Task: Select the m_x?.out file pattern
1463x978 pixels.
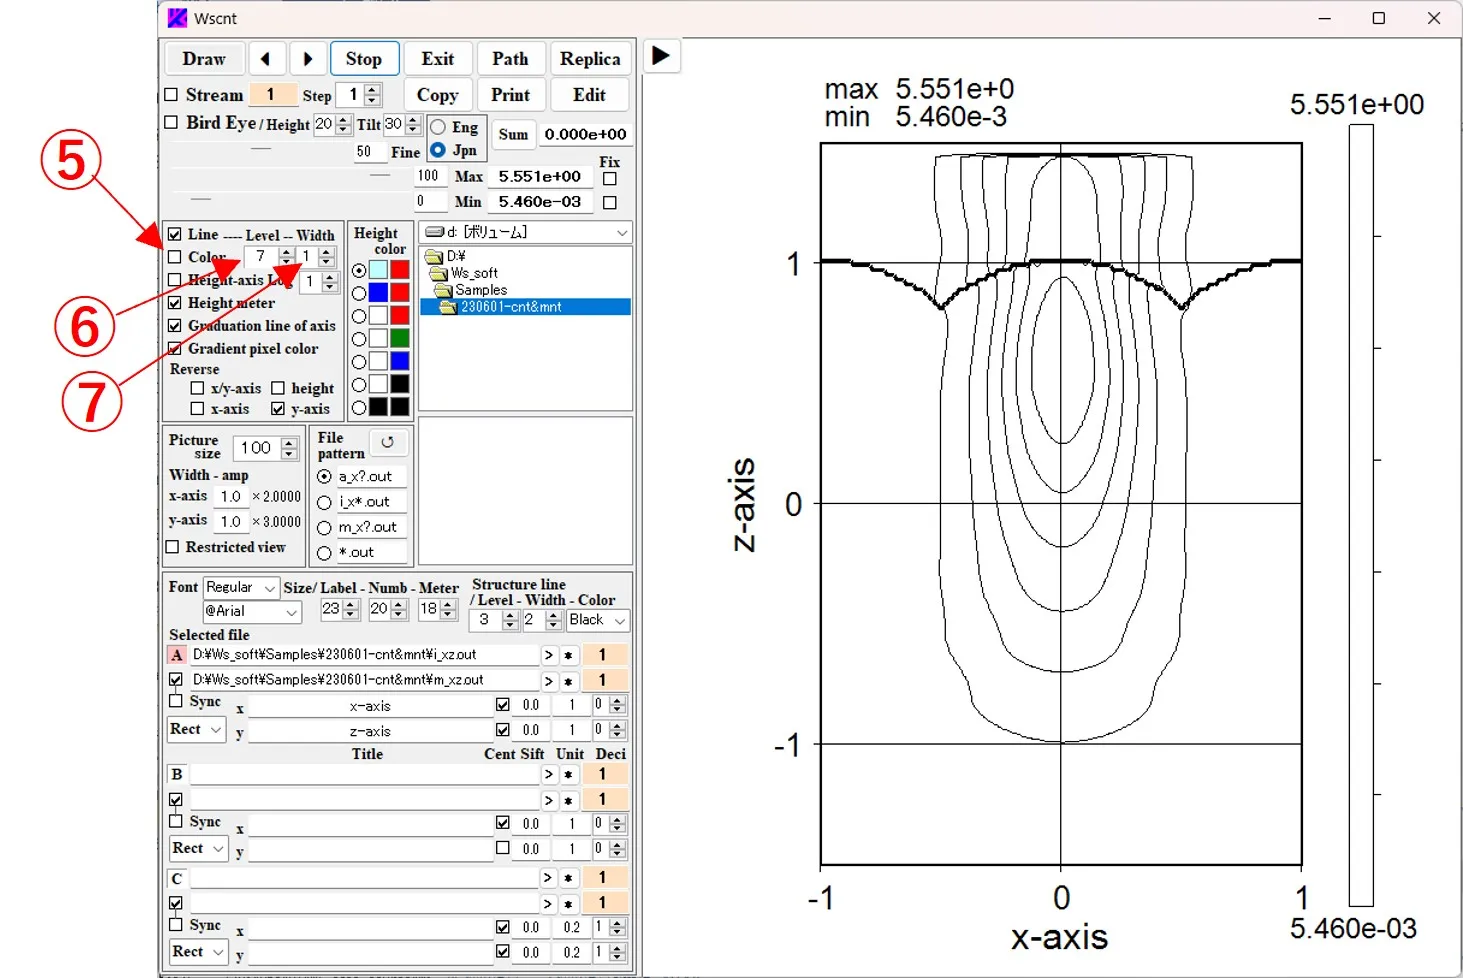Action: (x=324, y=527)
